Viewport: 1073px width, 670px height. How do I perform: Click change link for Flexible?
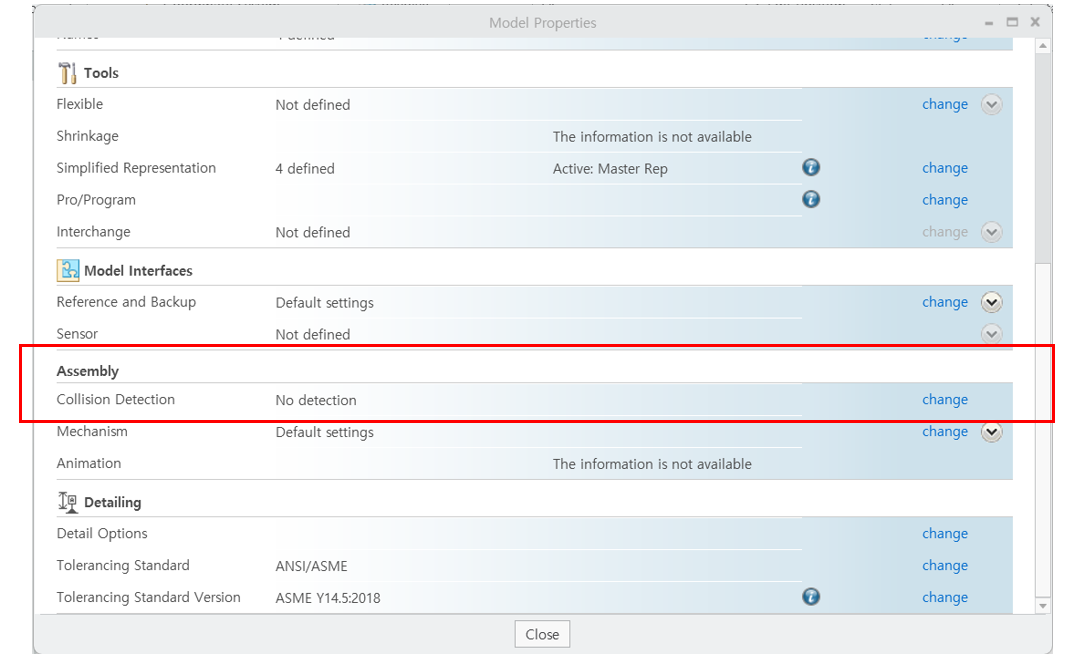click(x=944, y=104)
